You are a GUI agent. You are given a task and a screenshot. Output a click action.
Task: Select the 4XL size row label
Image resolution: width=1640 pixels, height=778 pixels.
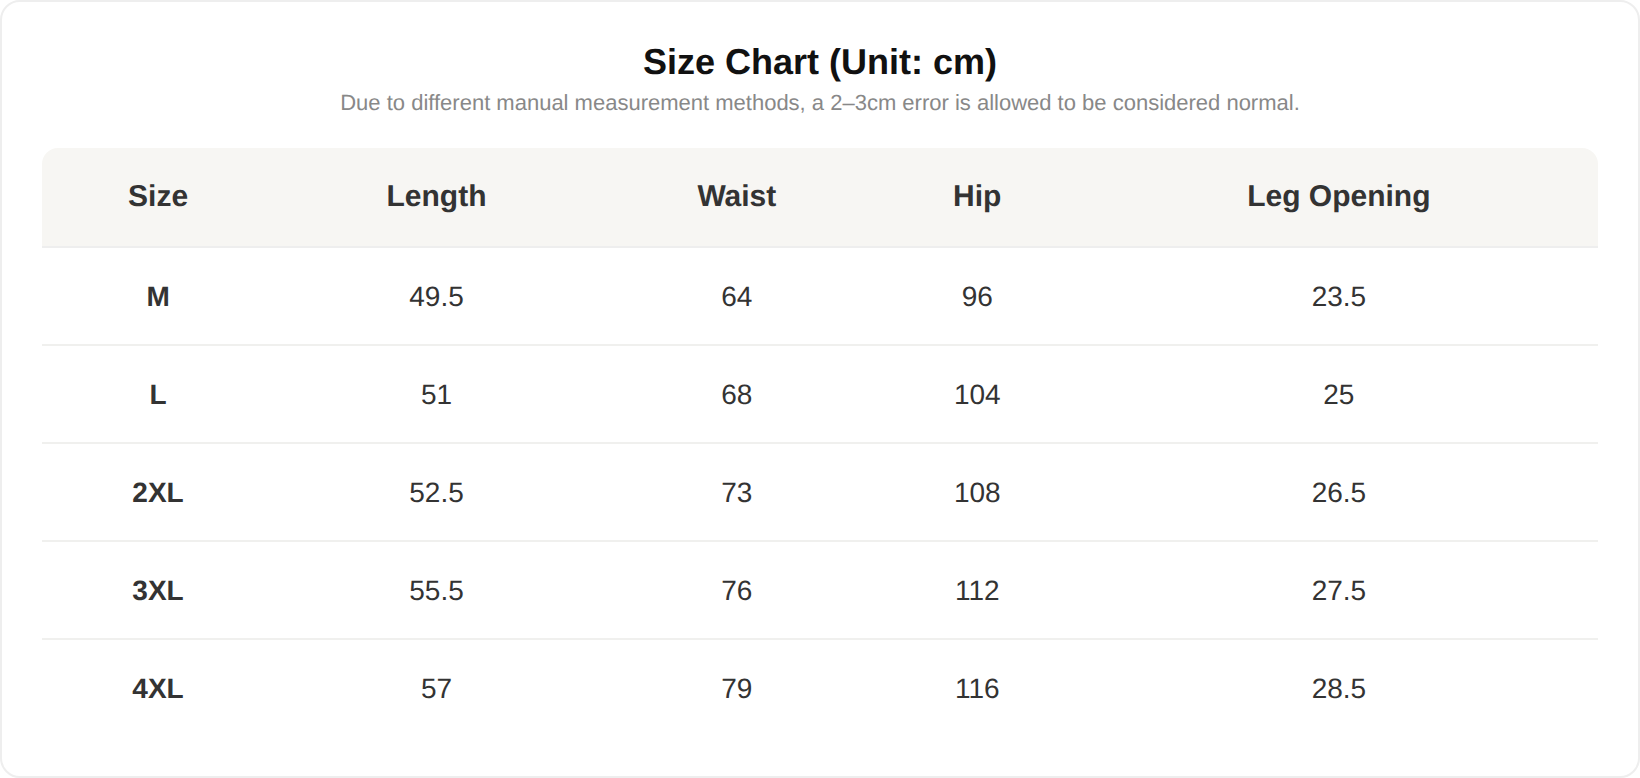tap(158, 689)
